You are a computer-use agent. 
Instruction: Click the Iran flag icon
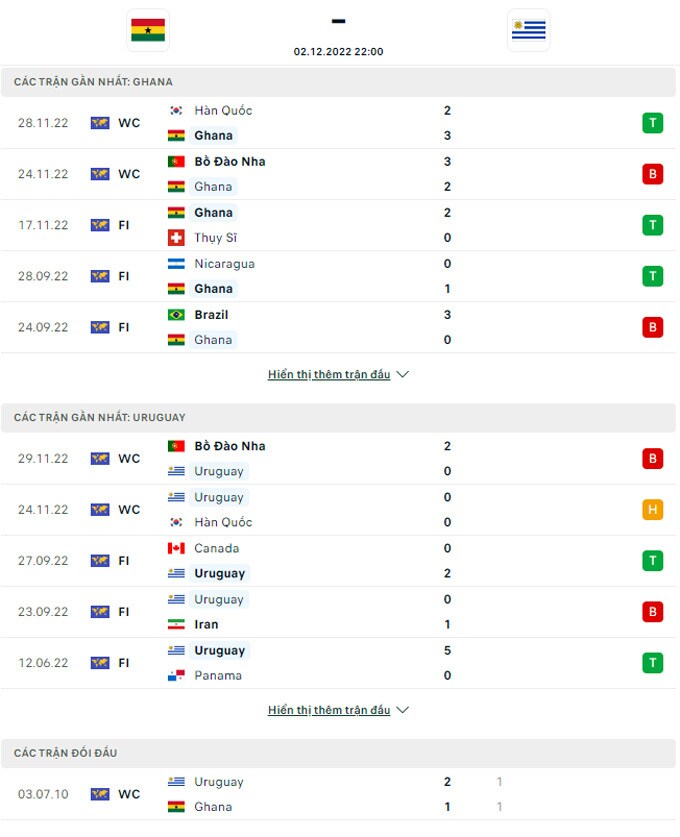176,624
